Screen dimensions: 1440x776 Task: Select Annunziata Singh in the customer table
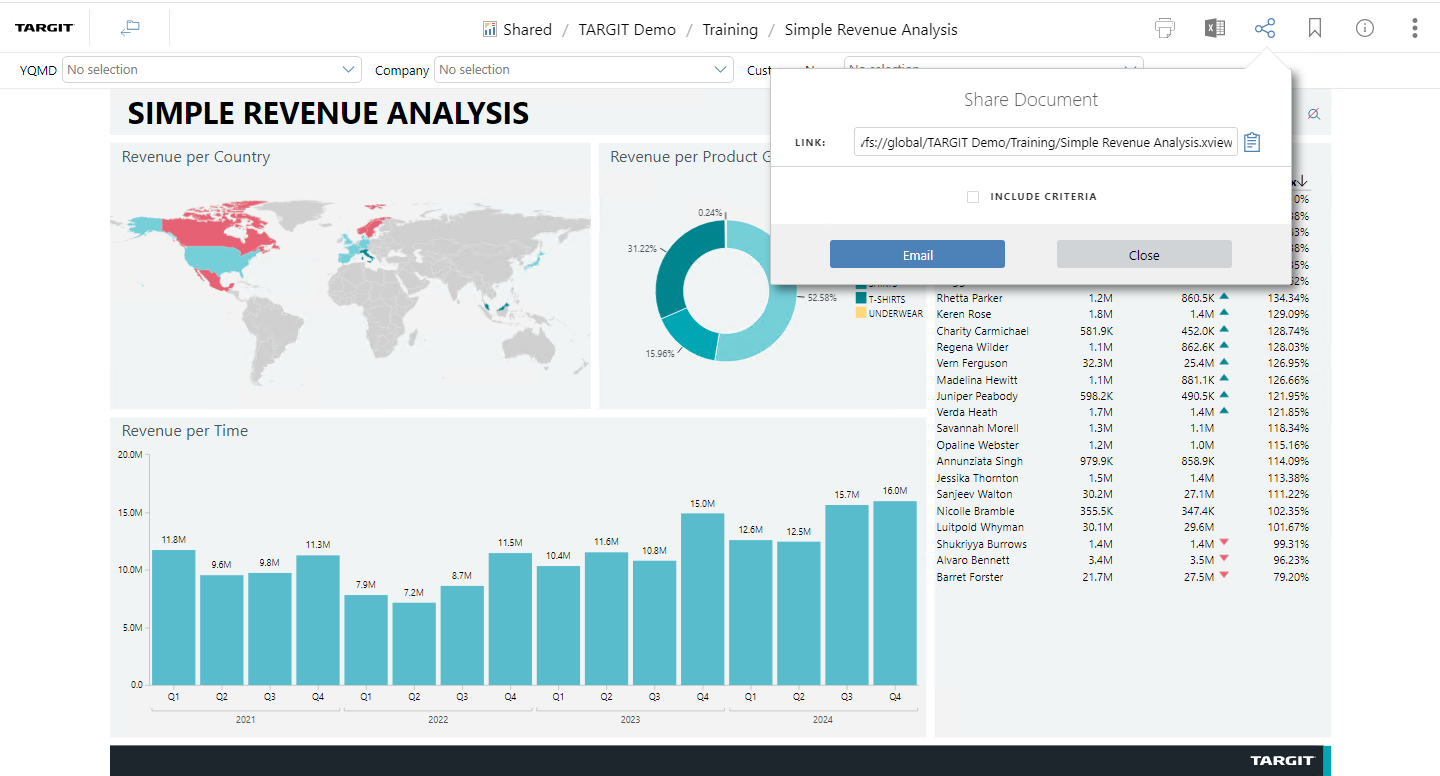[x=980, y=461]
